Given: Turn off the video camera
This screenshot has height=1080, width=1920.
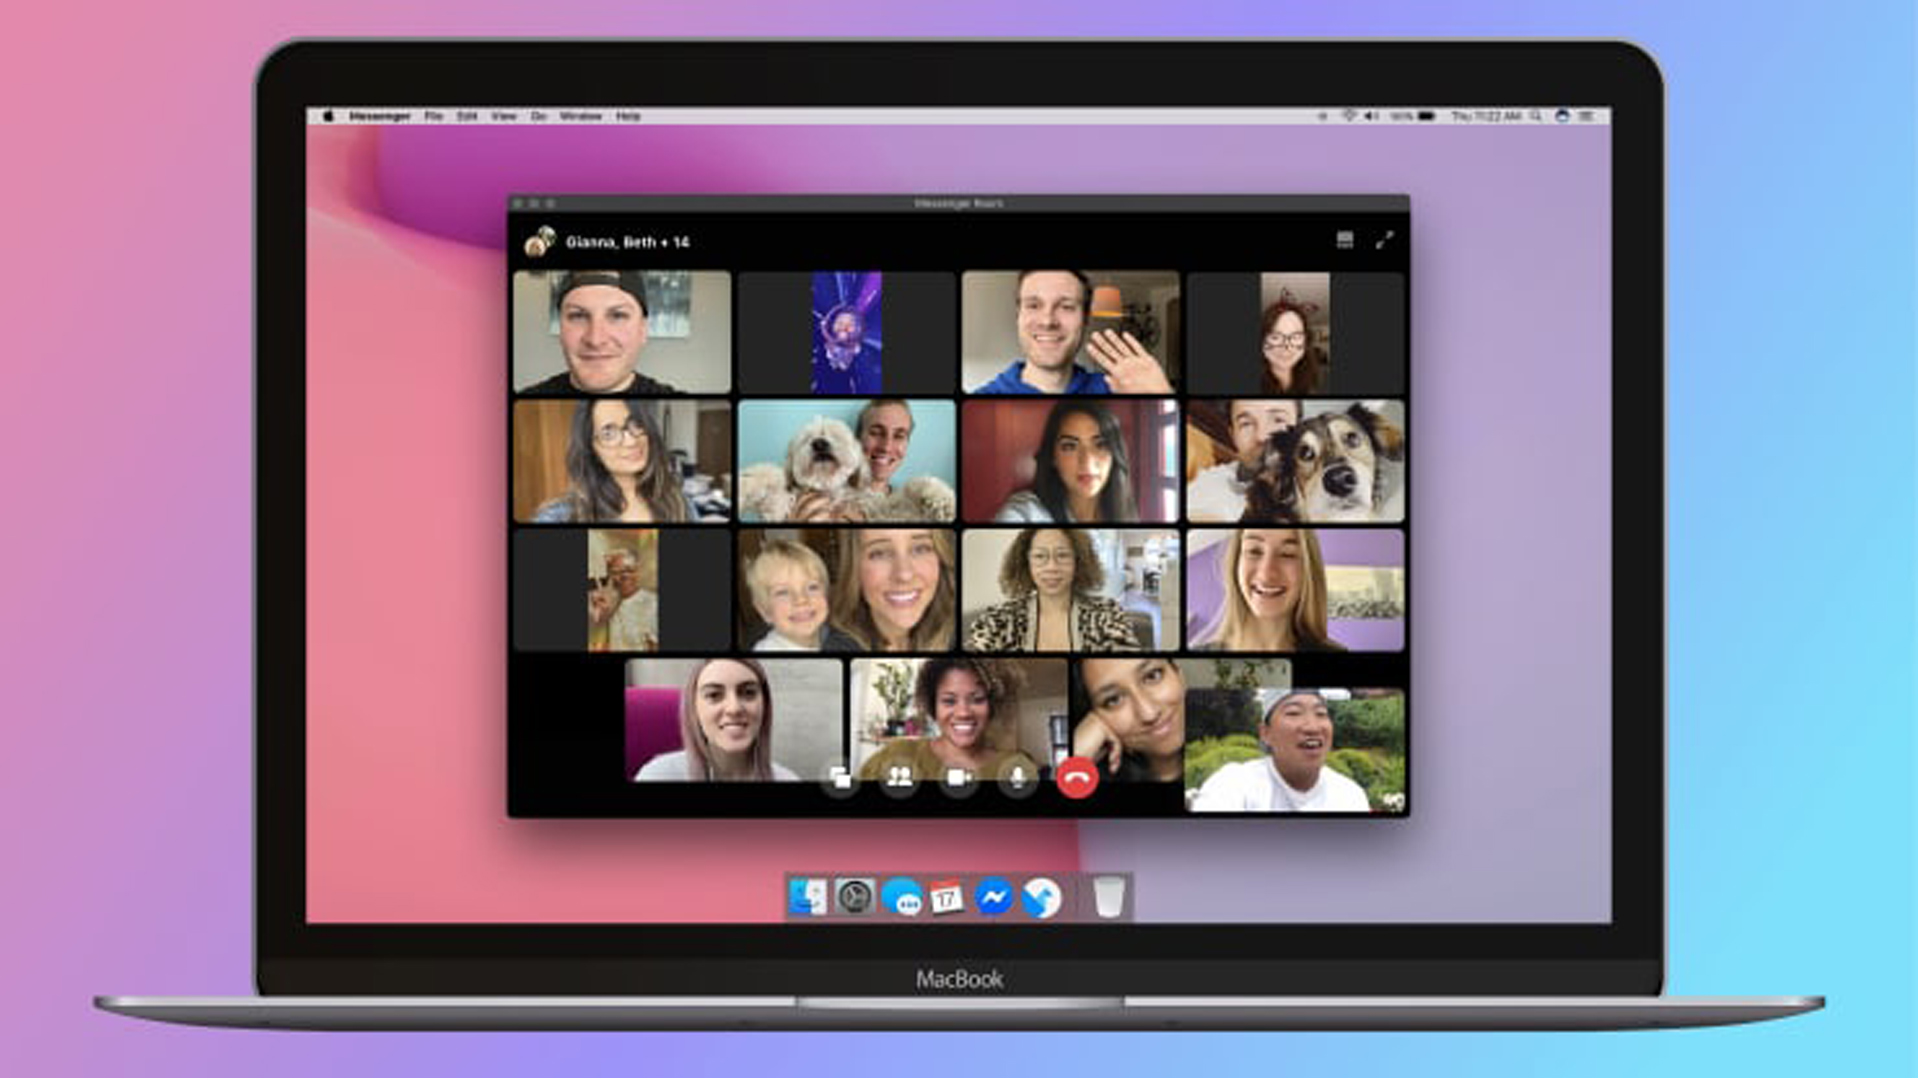Looking at the screenshot, I should (x=958, y=778).
